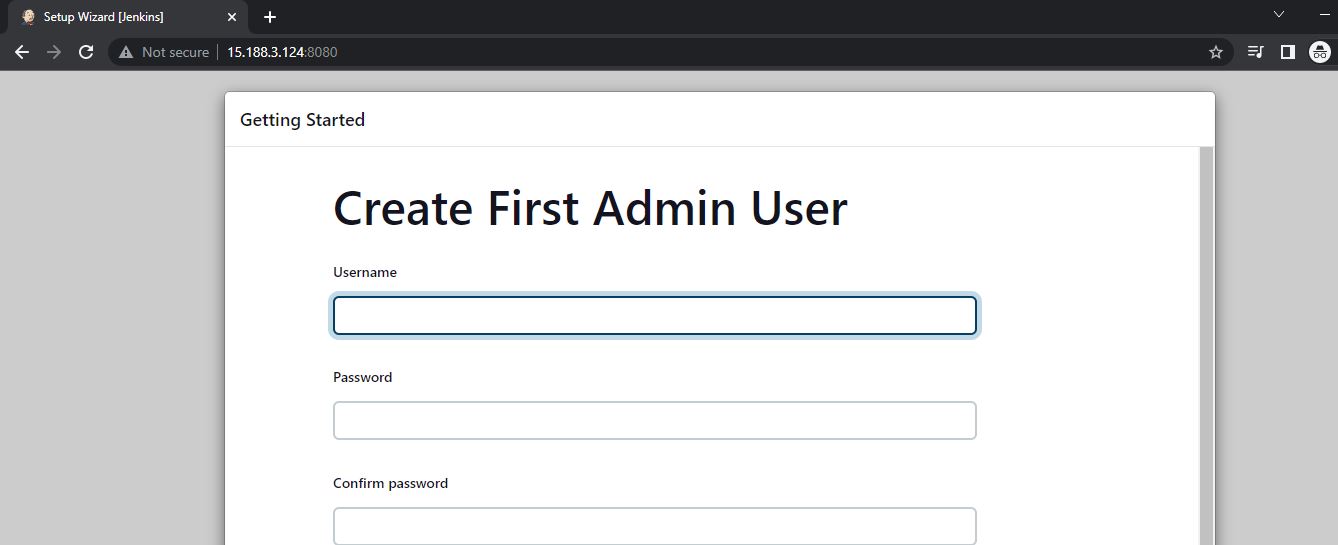The height and width of the screenshot is (545, 1338).
Task: Click the Jenkins favicon on the tab
Action: [x=28, y=17]
